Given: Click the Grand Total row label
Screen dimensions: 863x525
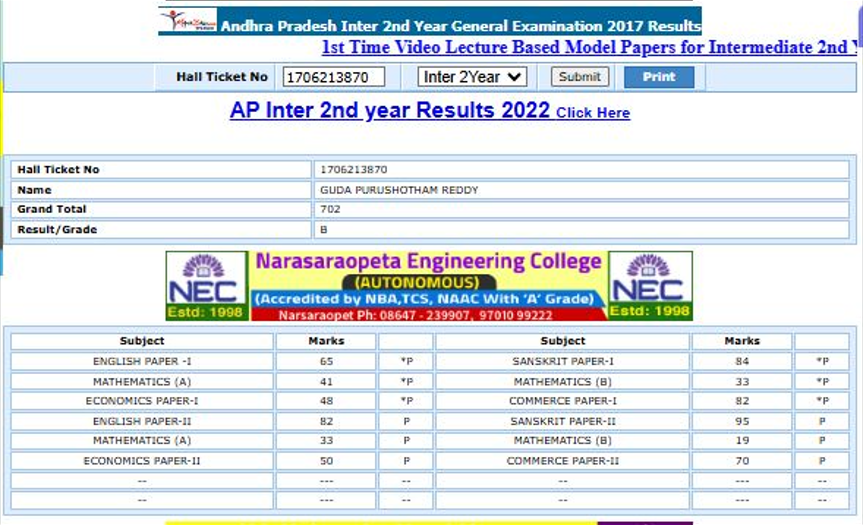Looking at the screenshot, I should 52,209.
